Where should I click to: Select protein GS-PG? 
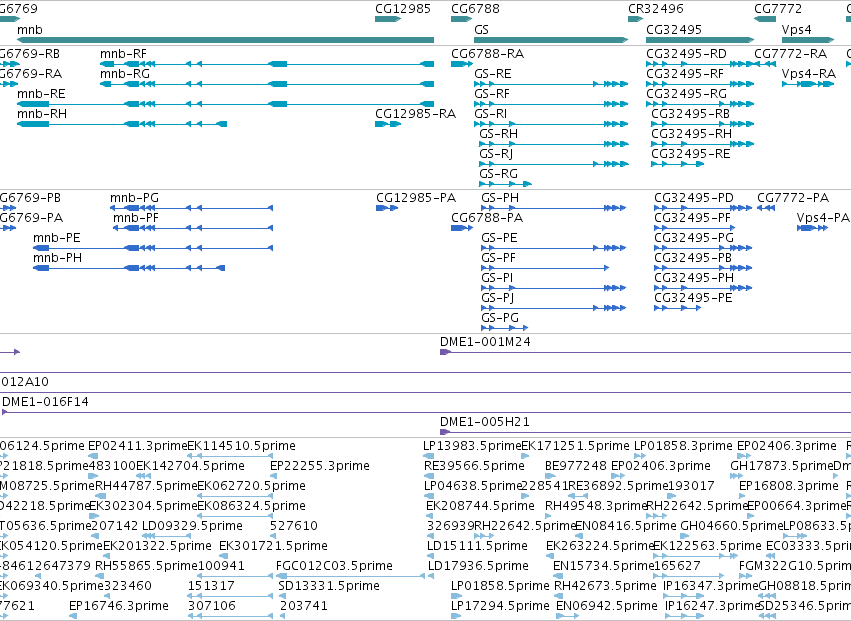pos(504,328)
